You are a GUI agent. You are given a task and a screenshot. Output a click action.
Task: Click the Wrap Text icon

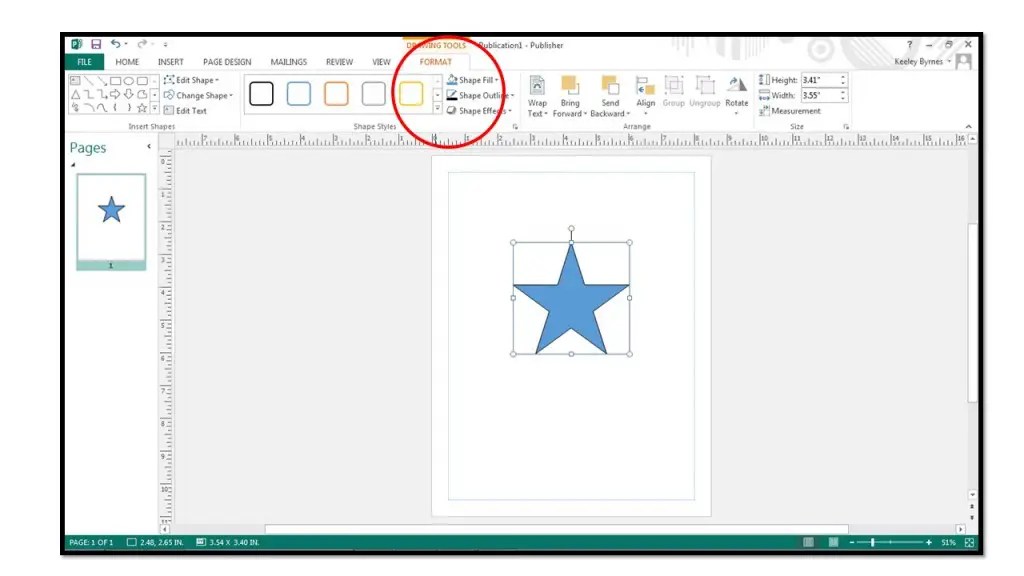537,90
